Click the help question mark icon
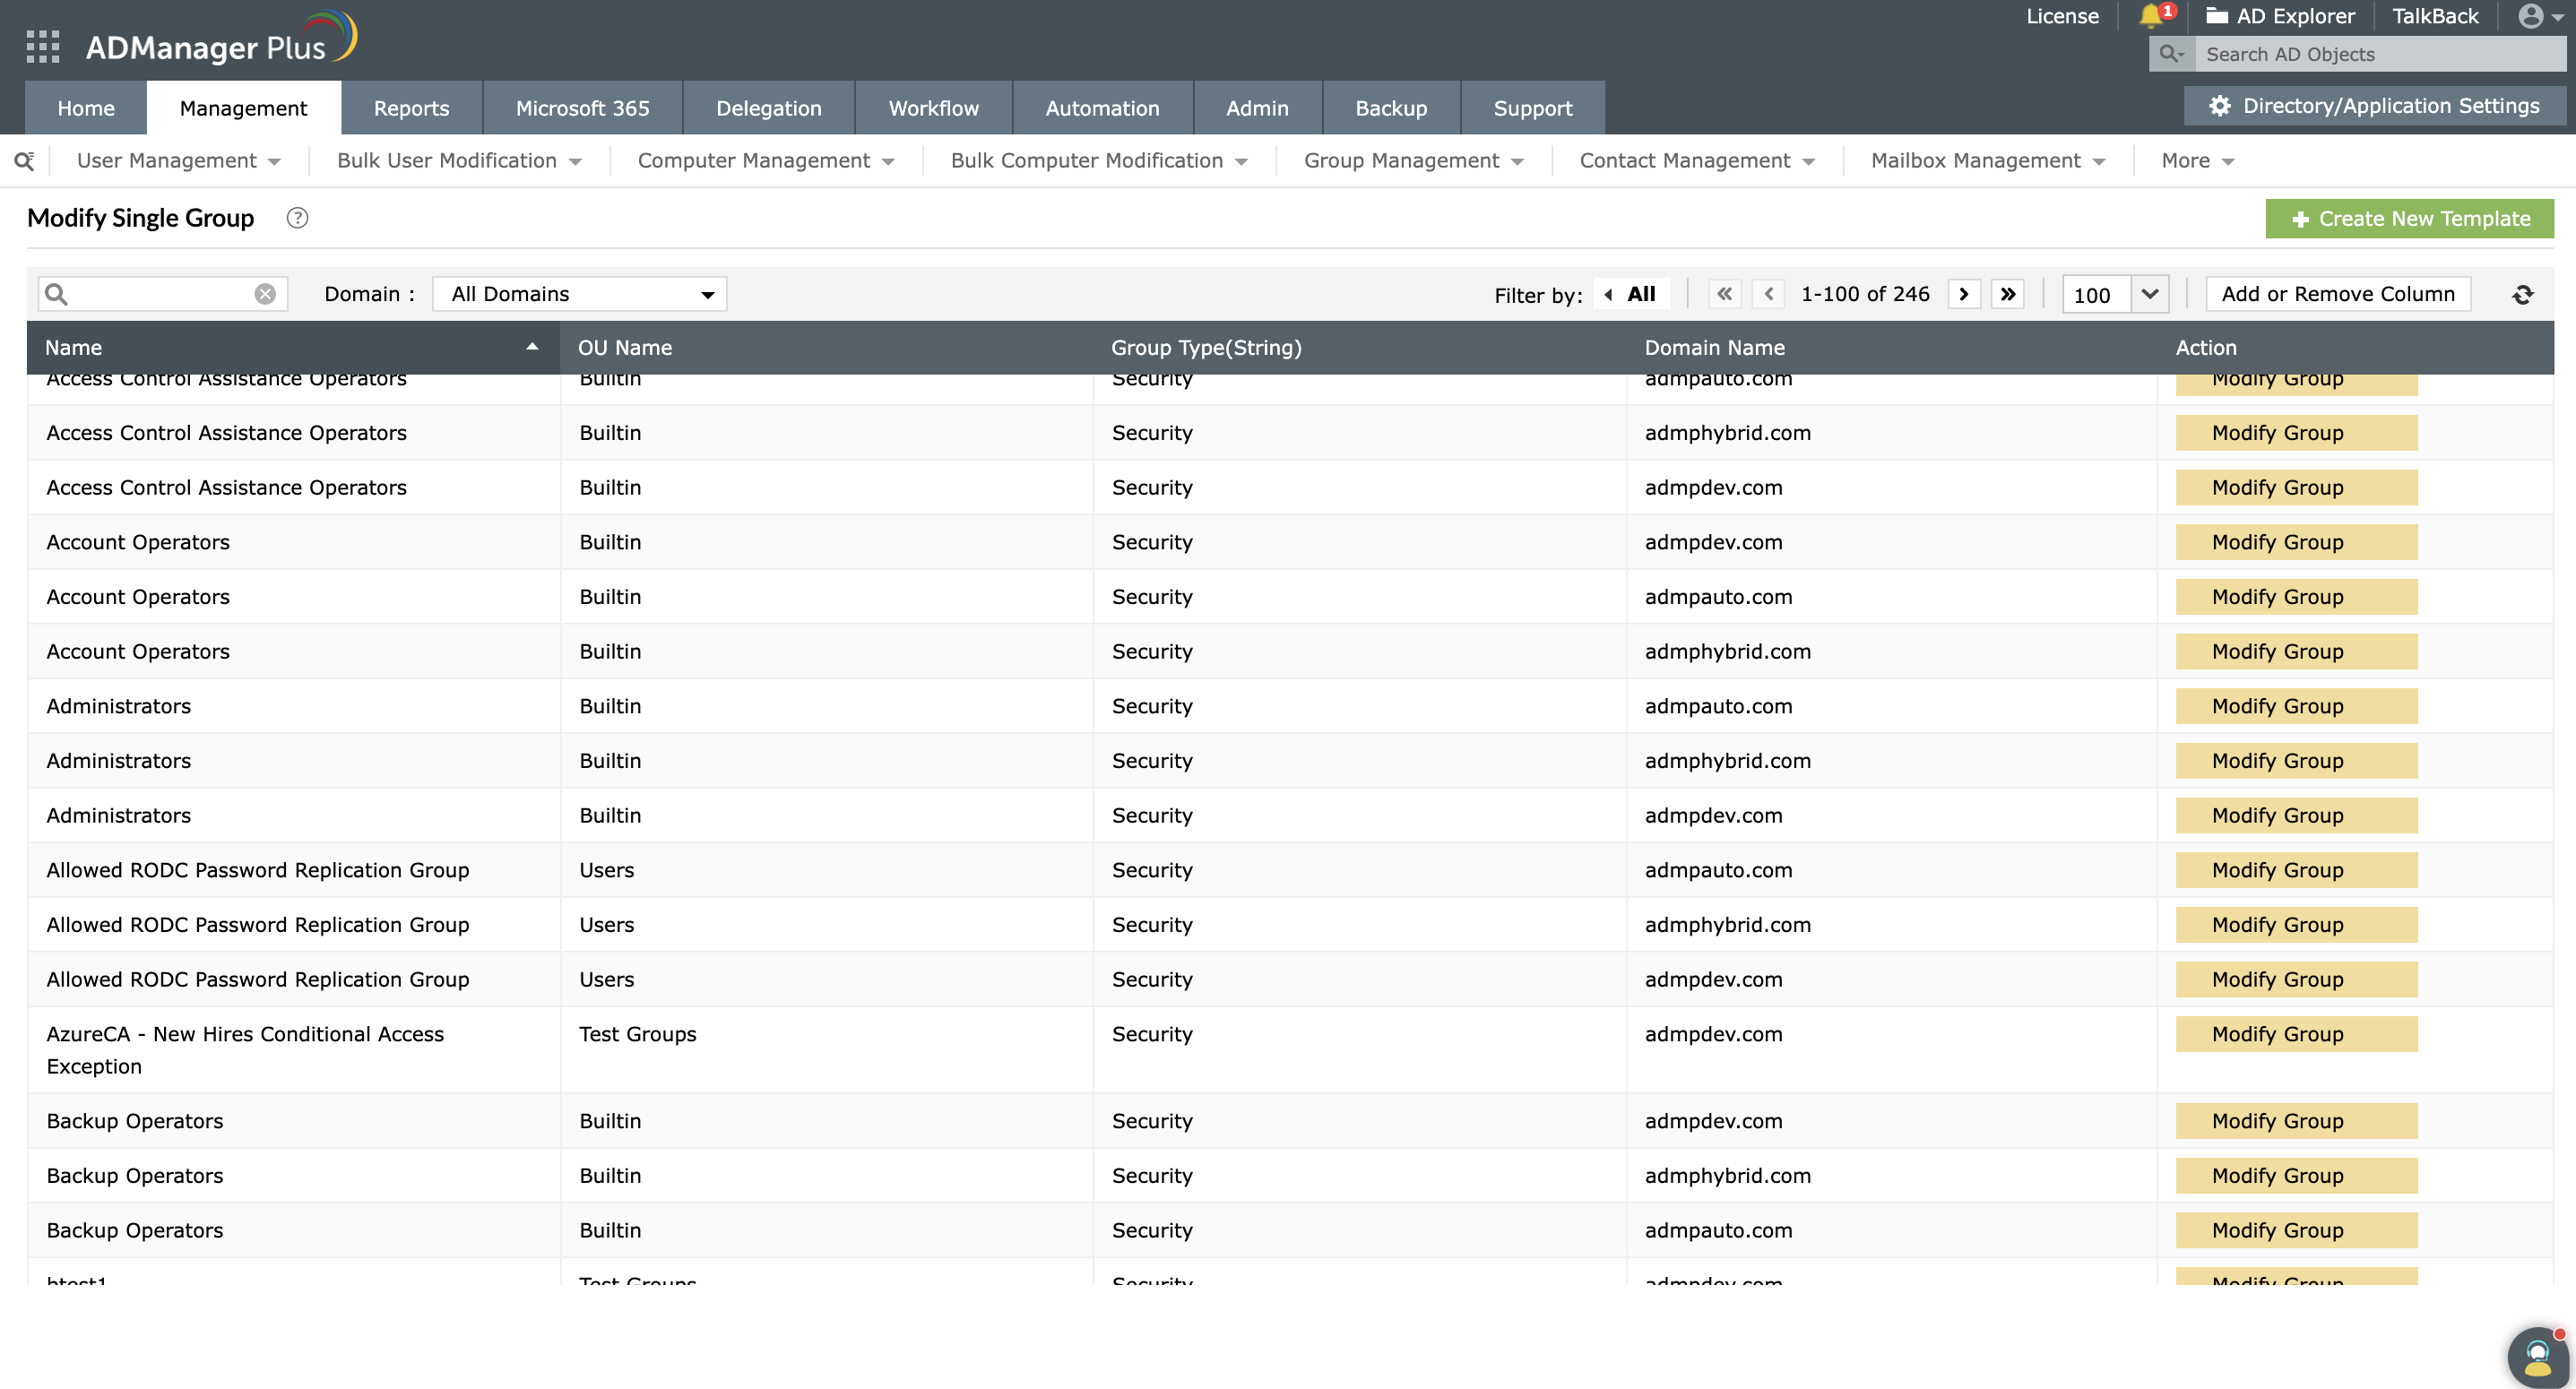The height and width of the screenshot is (1389, 2576). pyautogui.click(x=297, y=218)
